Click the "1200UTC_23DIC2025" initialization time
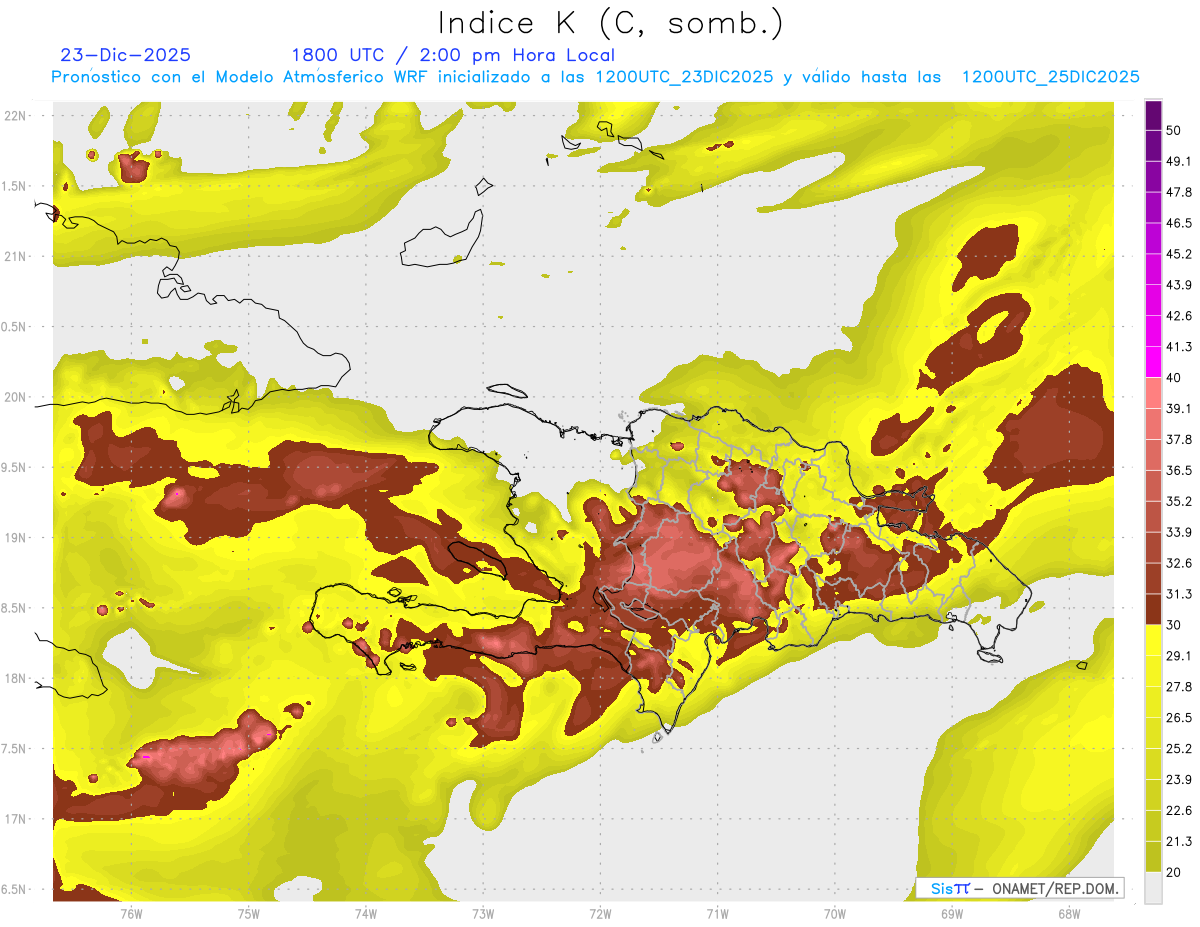The image size is (1200, 927). 684,77
